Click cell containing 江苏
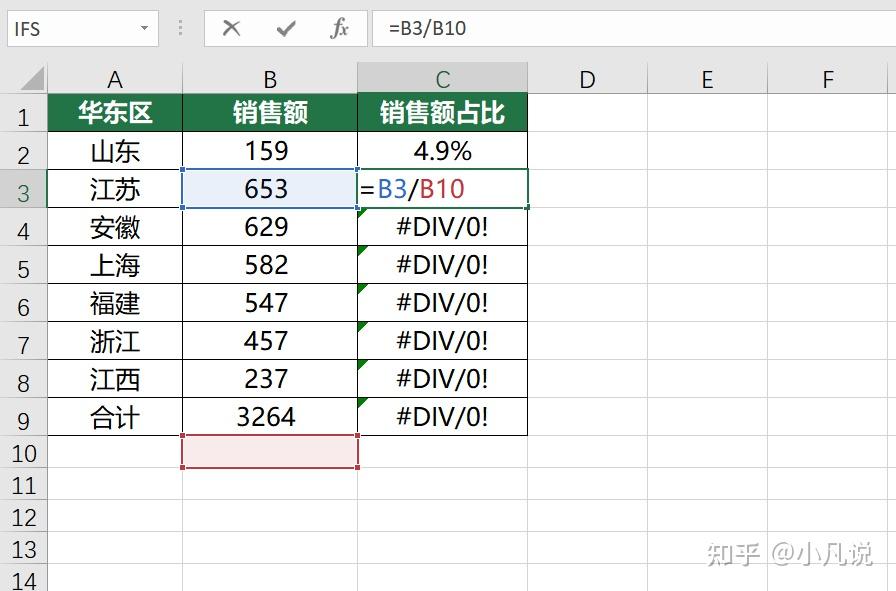Screen dimensions: 896x591 pyautogui.click(x=115, y=189)
